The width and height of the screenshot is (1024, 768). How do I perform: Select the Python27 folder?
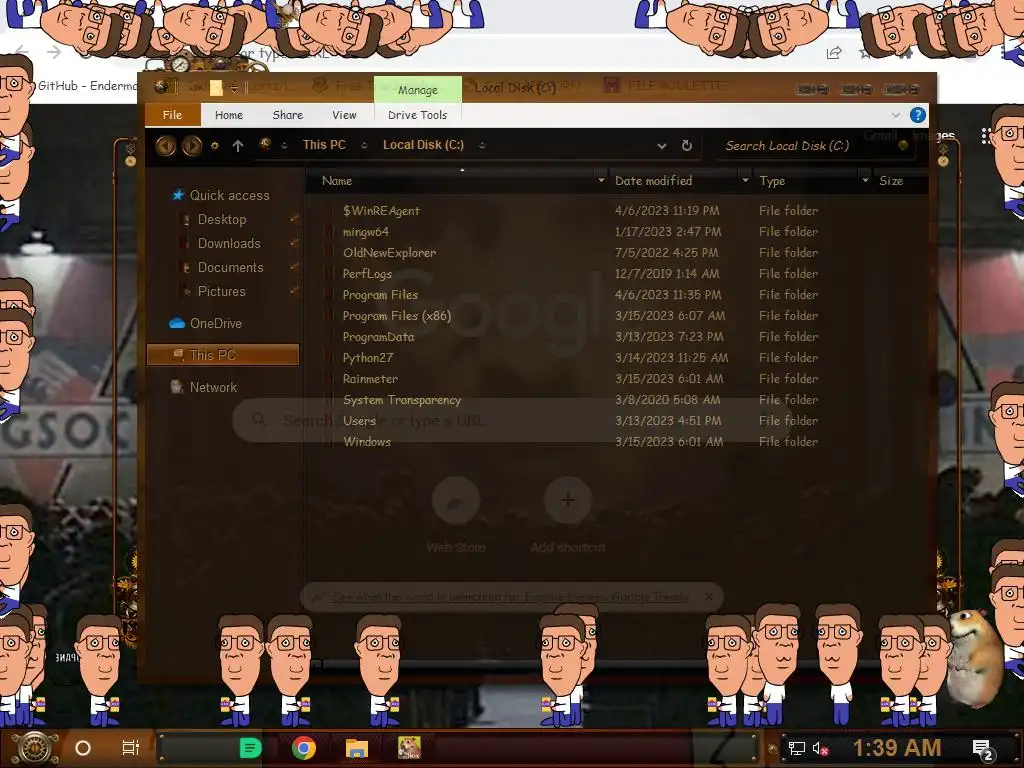pyautogui.click(x=368, y=358)
